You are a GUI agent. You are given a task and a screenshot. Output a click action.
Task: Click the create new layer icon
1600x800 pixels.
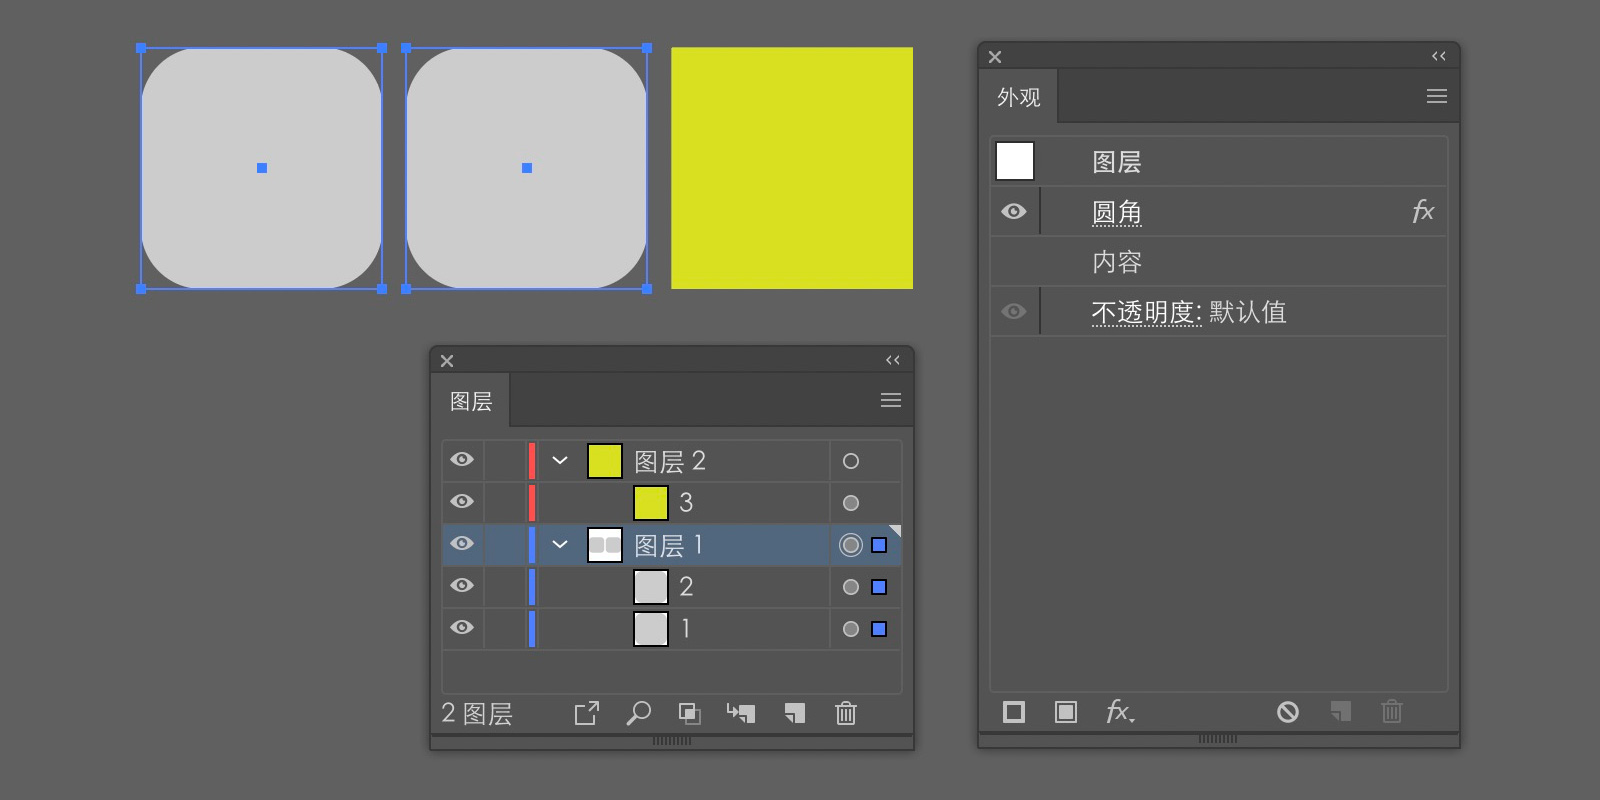pos(795,713)
